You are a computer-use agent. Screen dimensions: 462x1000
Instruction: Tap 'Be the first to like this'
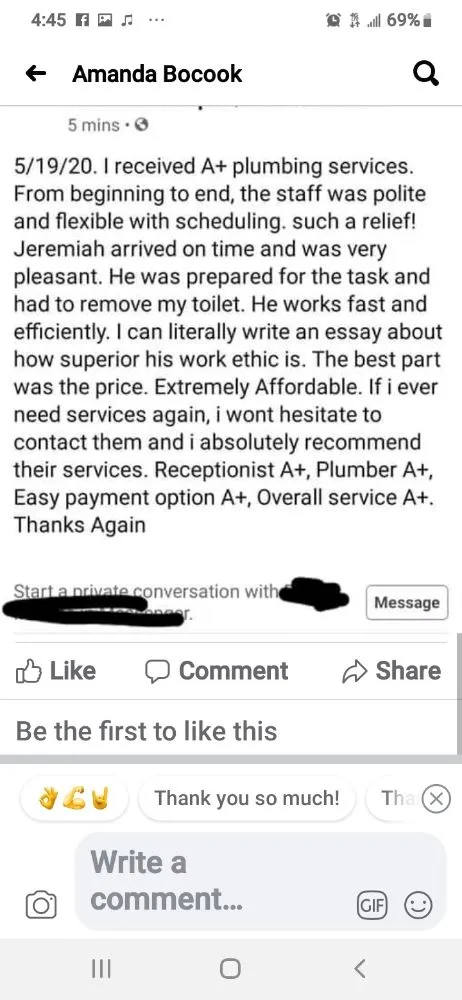tap(146, 730)
